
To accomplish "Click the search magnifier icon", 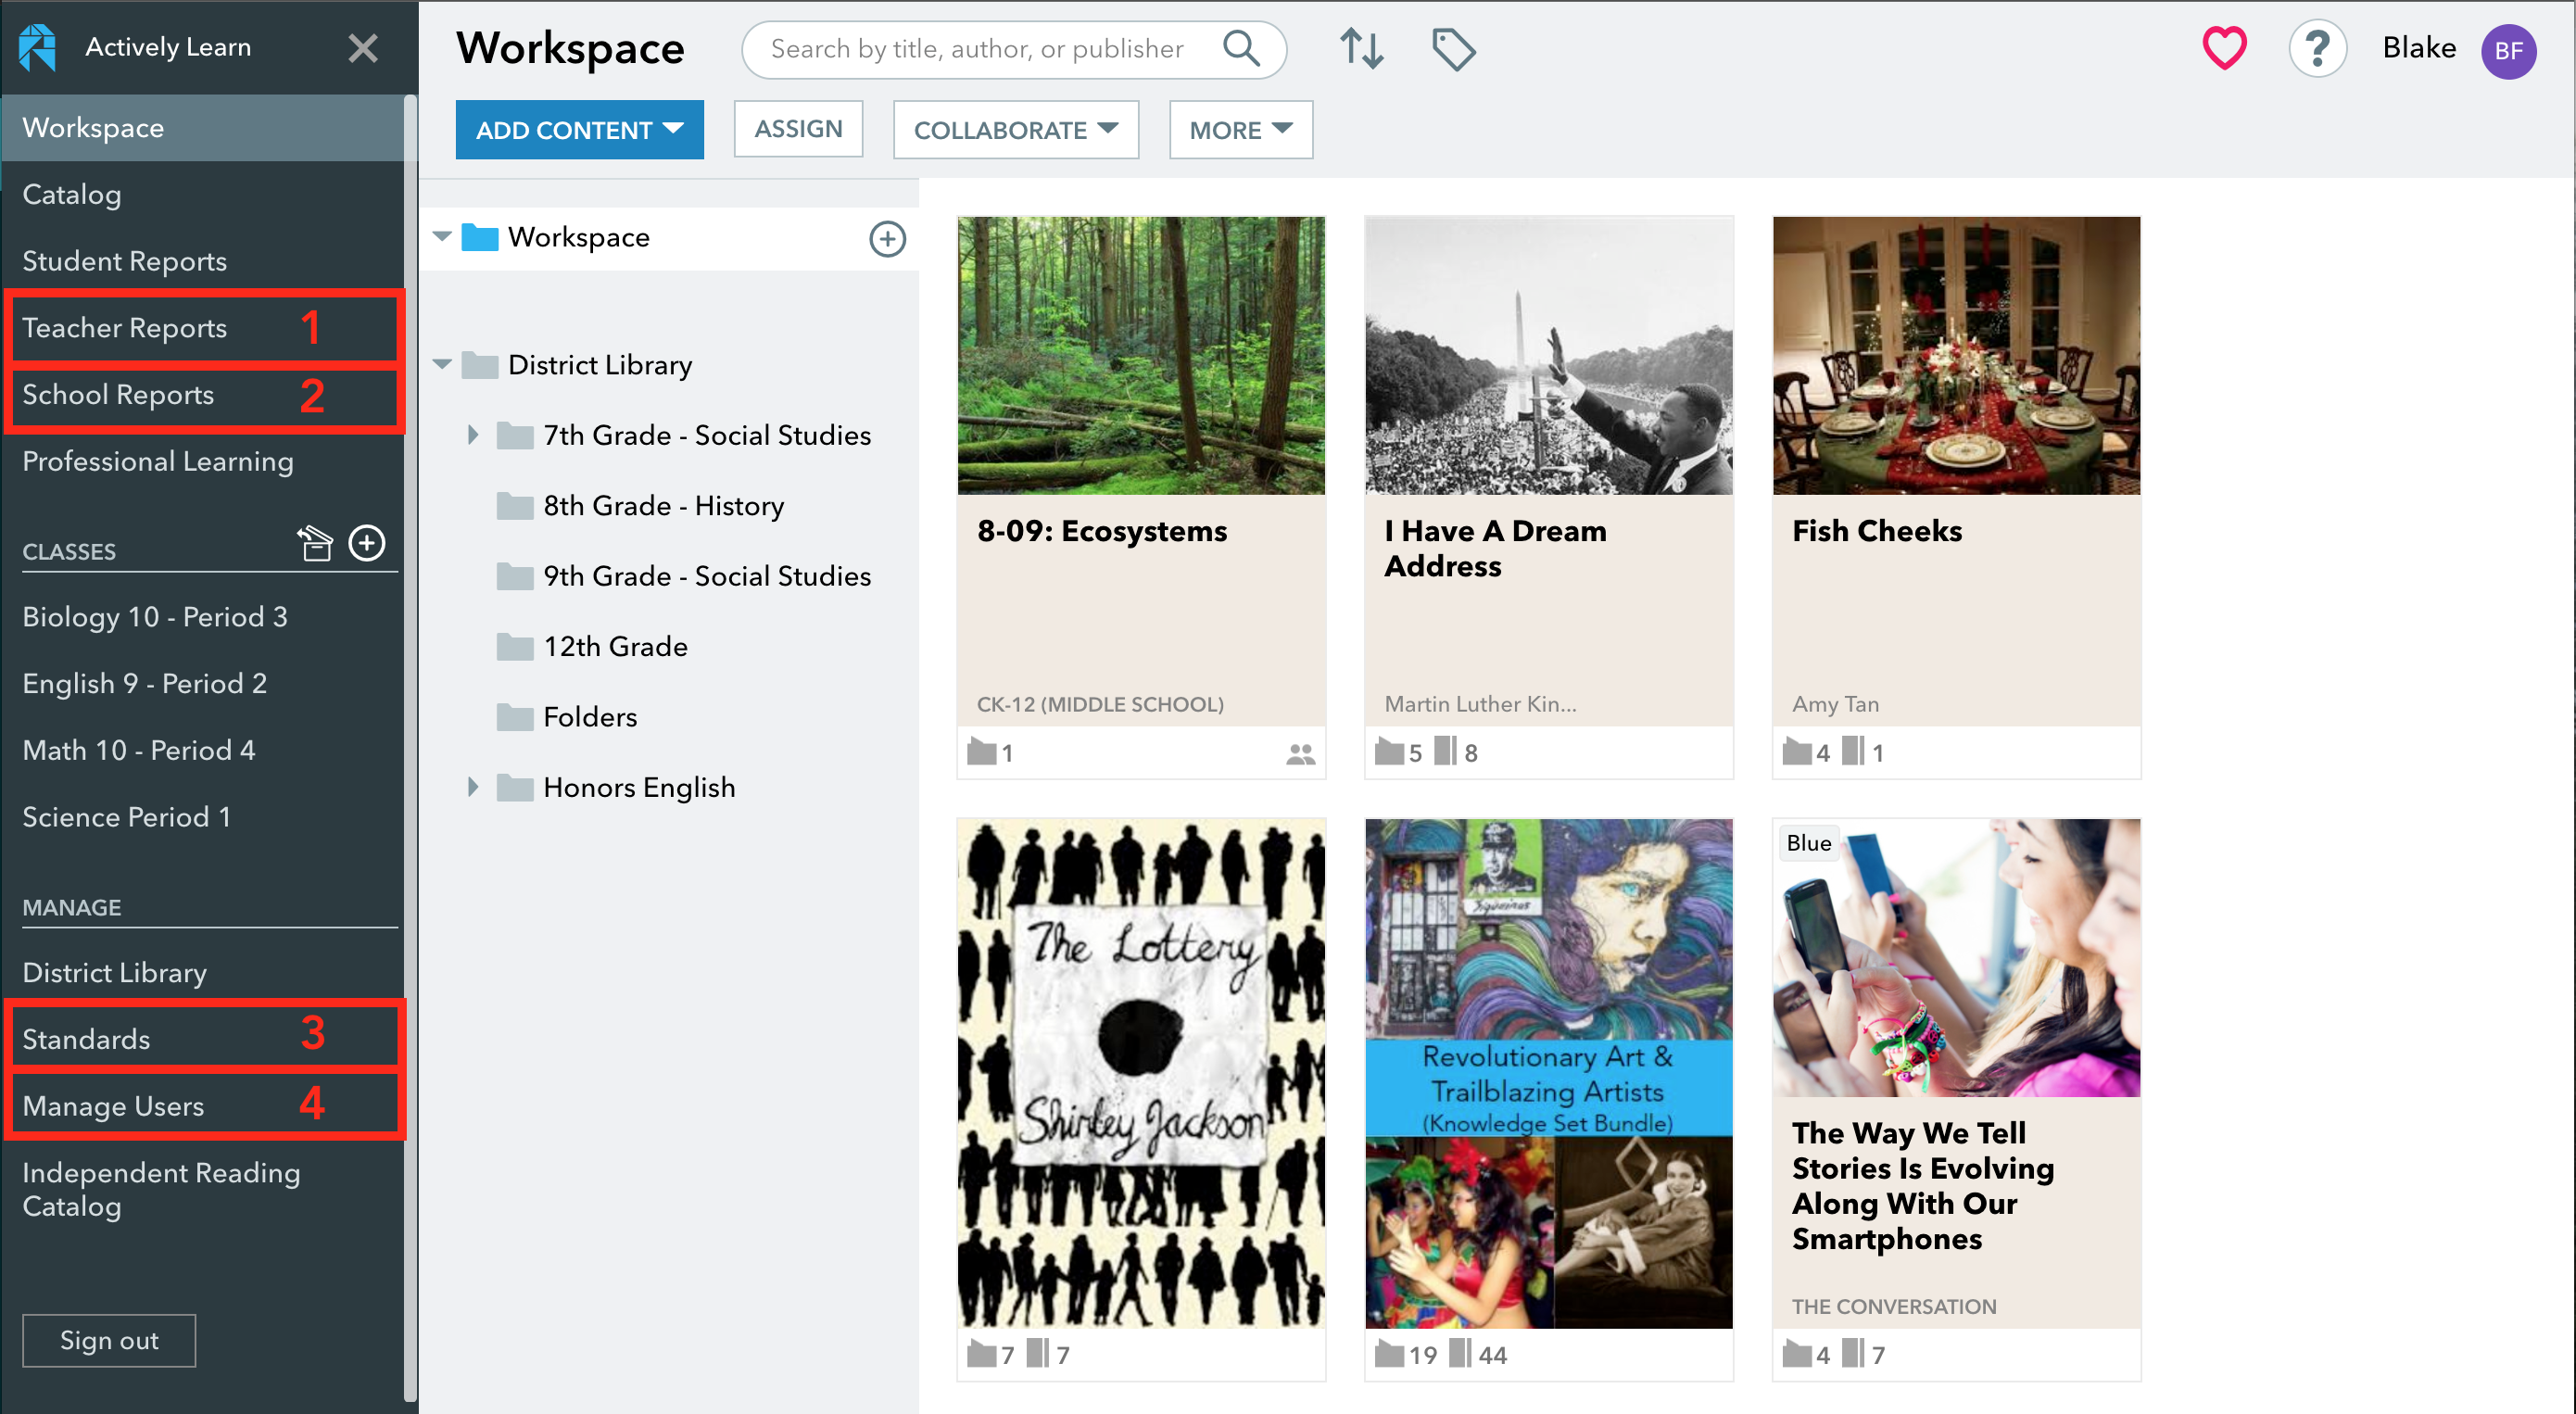I will [1241, 47].
